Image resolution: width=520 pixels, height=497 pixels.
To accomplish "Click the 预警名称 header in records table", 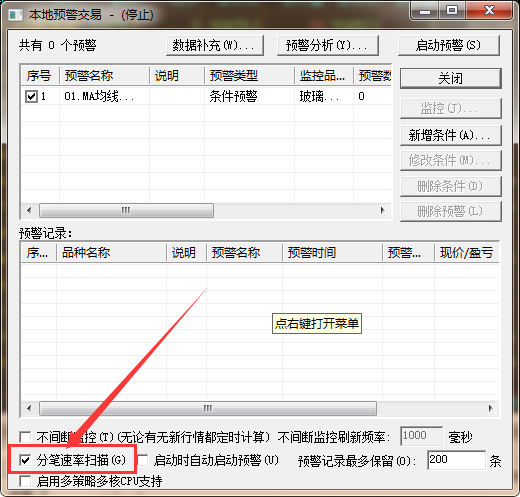I will point(244,253).
